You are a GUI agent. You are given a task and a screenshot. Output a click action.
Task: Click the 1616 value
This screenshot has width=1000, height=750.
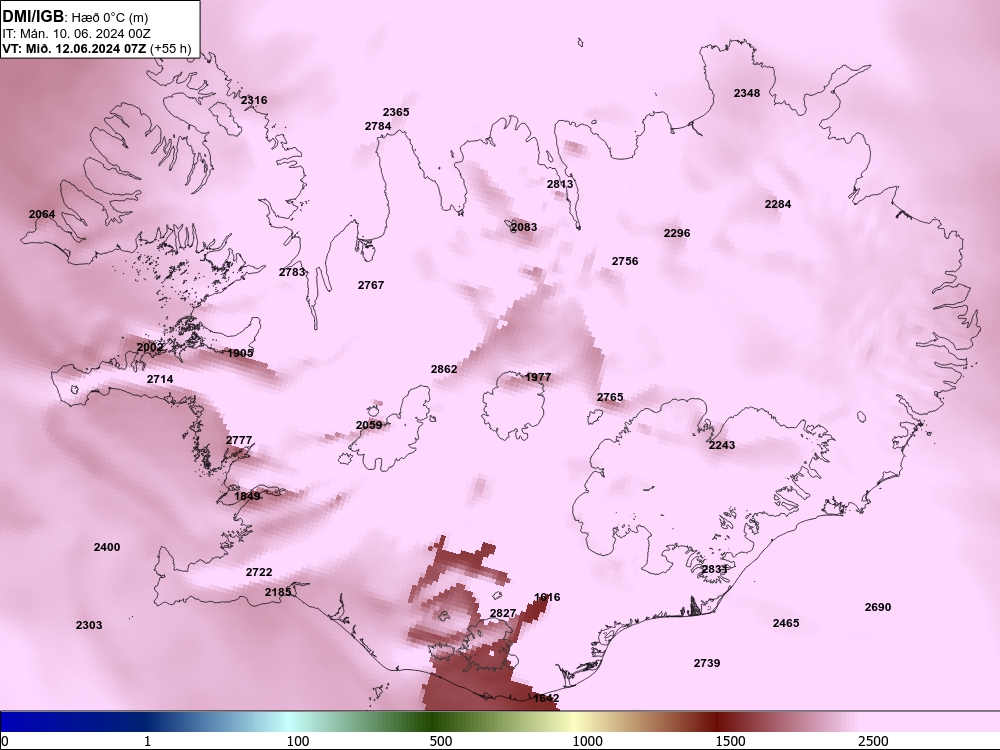click(547, 598)
